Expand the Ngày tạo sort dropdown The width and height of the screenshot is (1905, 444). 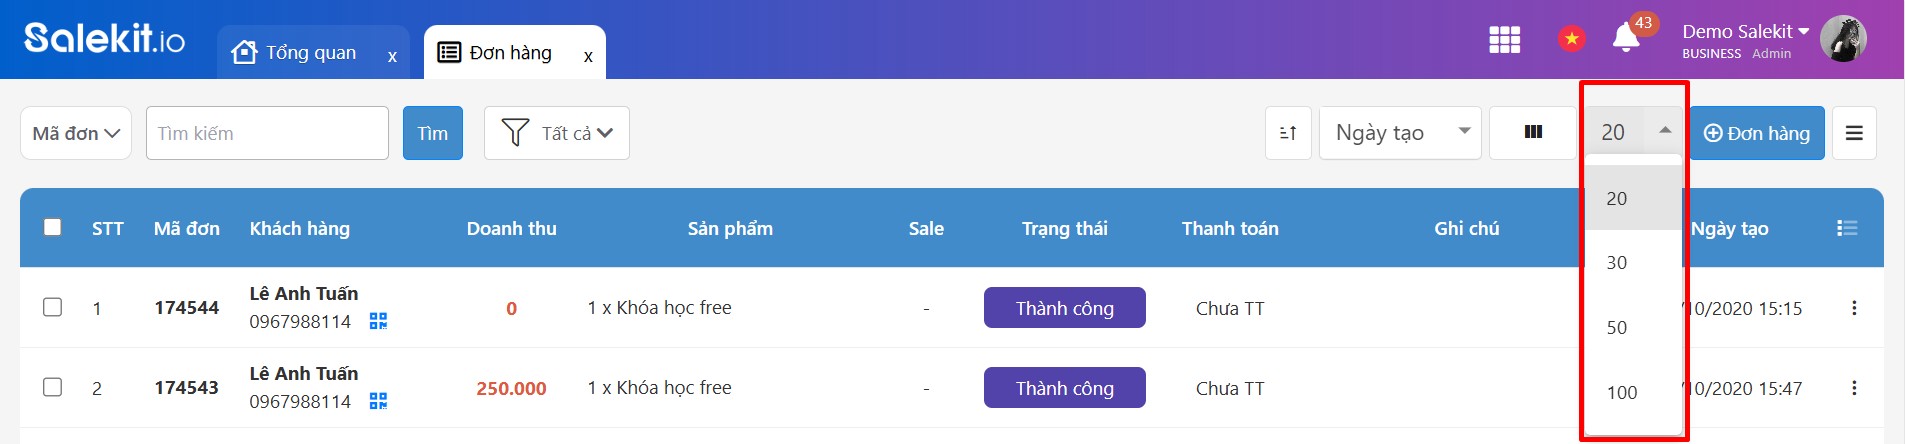tap(1401, 133)
